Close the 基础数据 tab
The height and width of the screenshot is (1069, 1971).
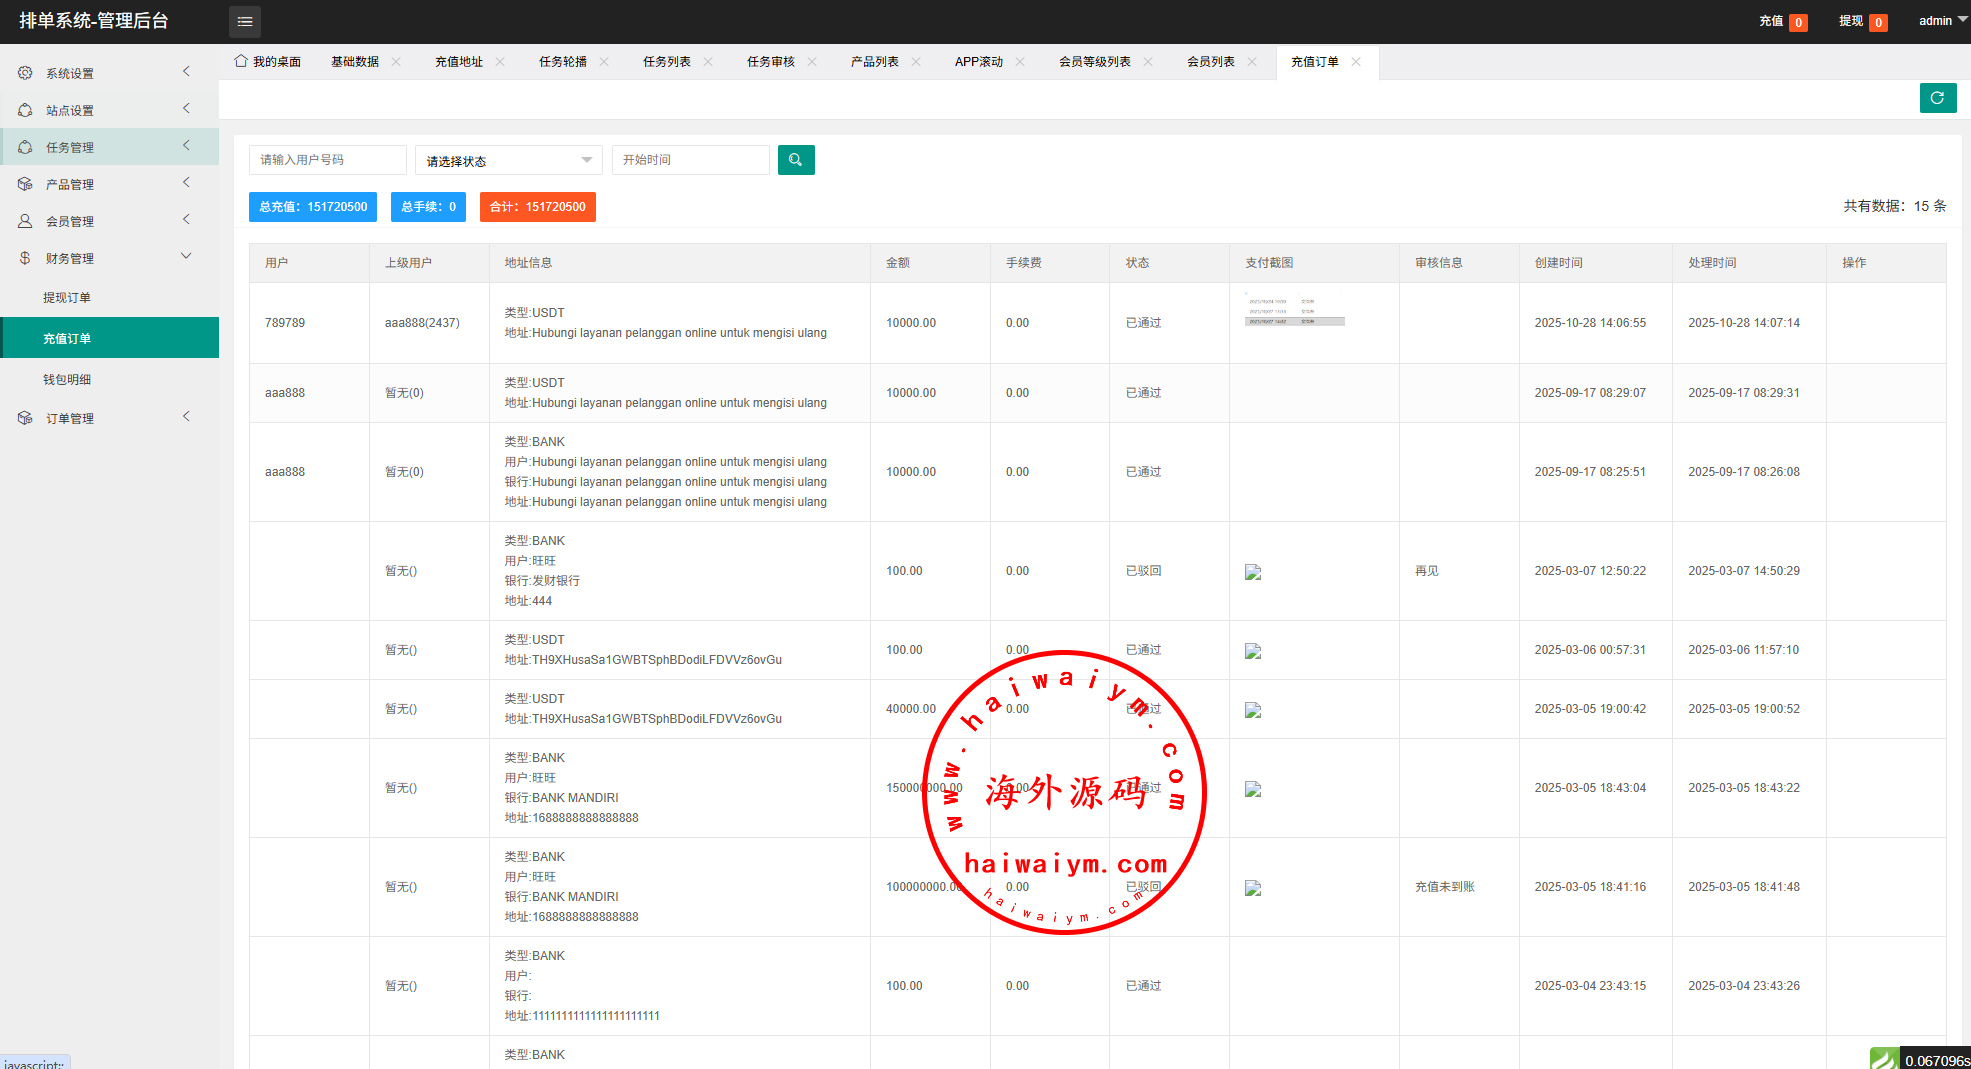pos(396,62)
